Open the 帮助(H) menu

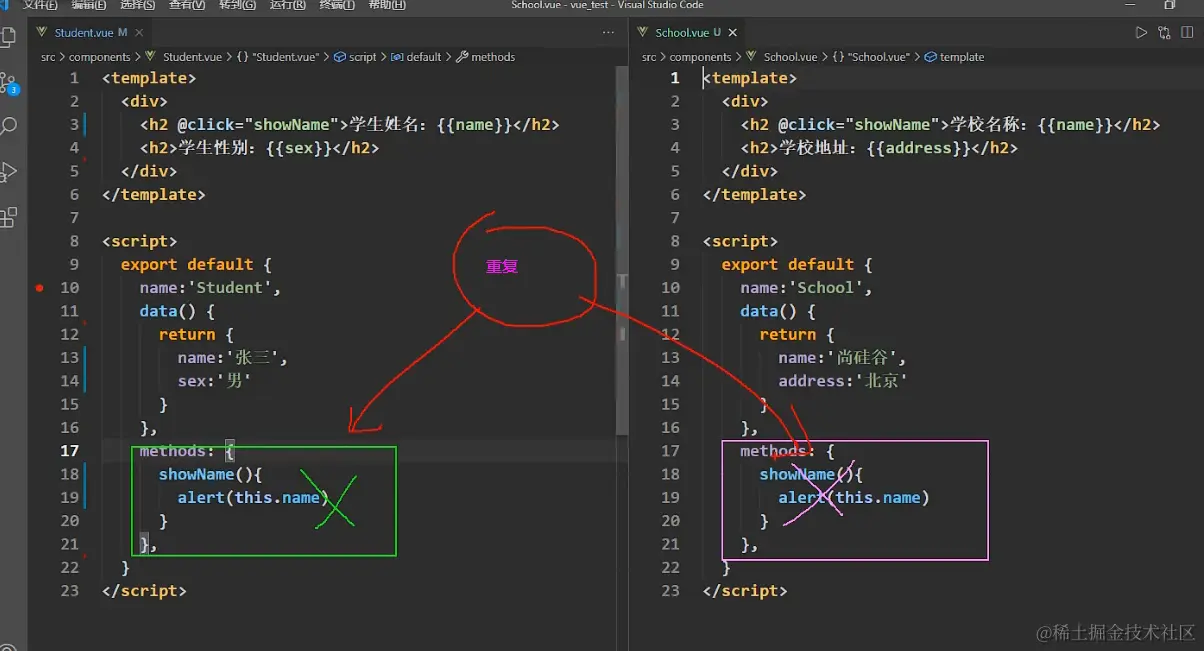click(x=387, y=5)
